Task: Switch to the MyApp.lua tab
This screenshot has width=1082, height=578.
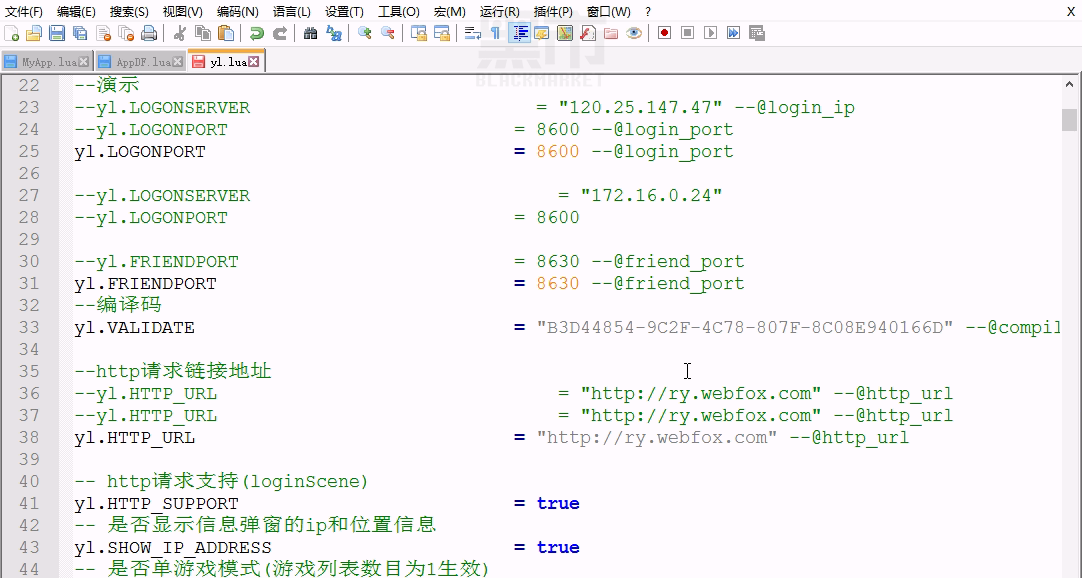Action: pos(48,62)
